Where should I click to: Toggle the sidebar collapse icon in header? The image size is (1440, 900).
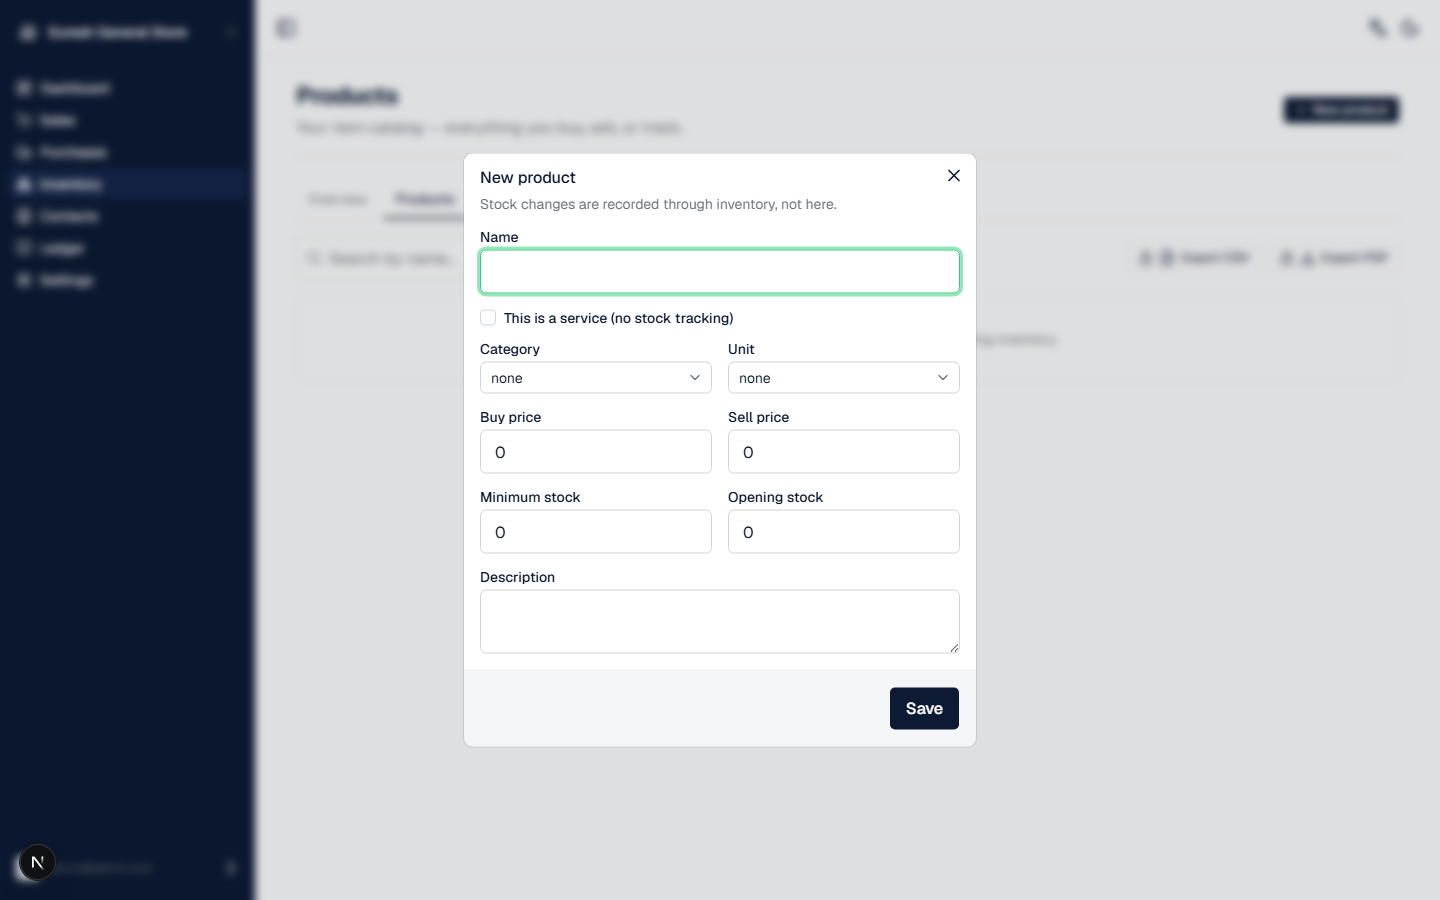tap(286, 28)
